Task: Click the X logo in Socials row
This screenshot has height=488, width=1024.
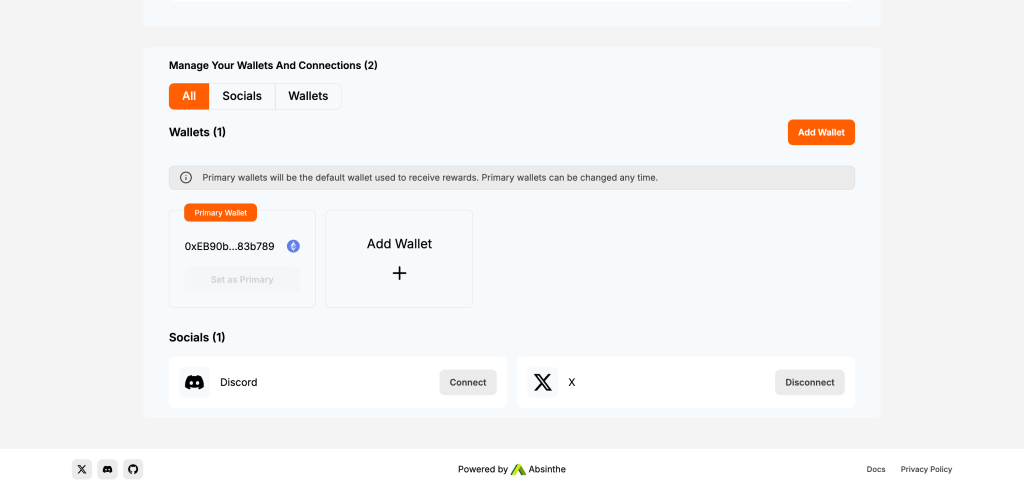Action: [x=543, y=382]
